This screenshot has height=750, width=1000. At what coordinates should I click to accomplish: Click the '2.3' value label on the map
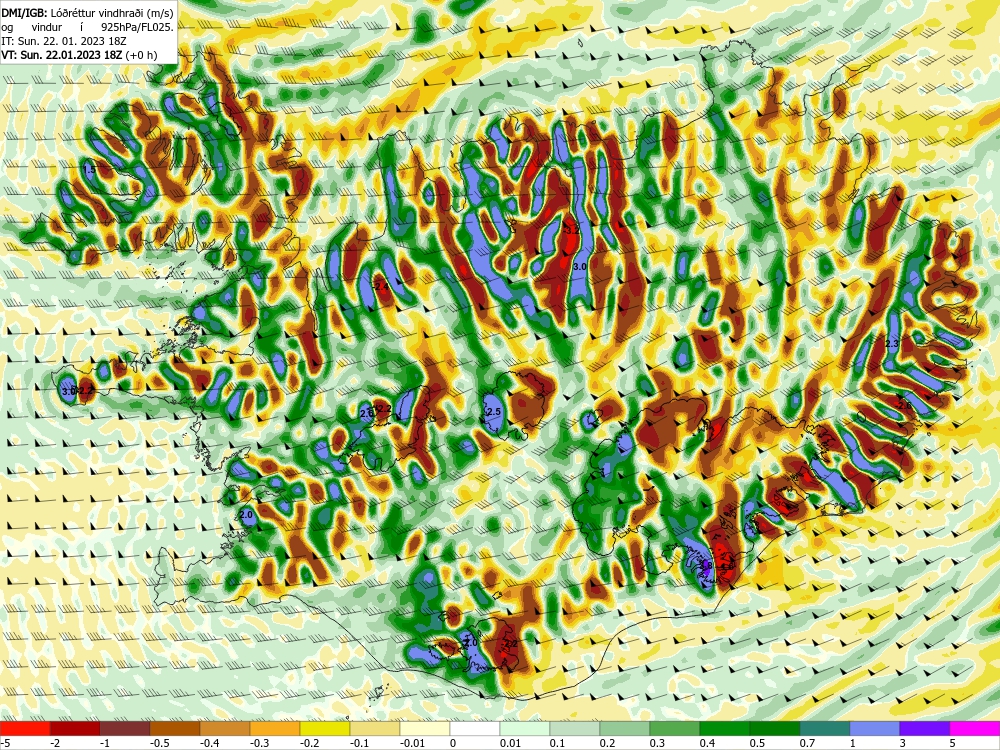(x=892, y=344)
